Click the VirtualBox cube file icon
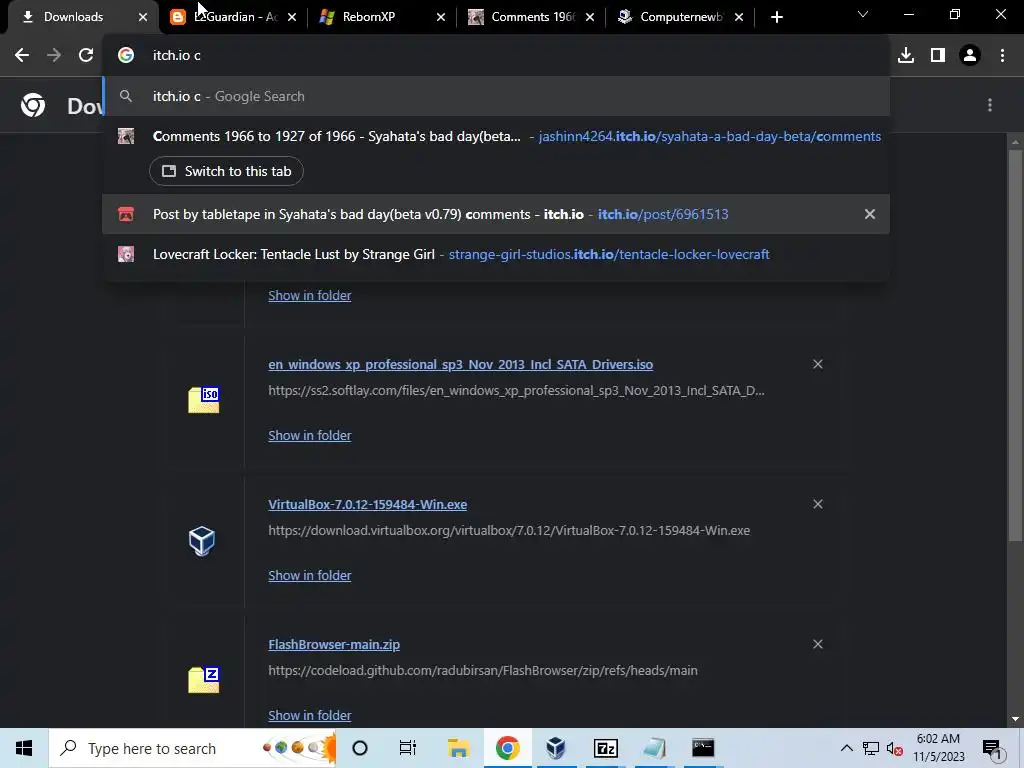 click(202, 541)
